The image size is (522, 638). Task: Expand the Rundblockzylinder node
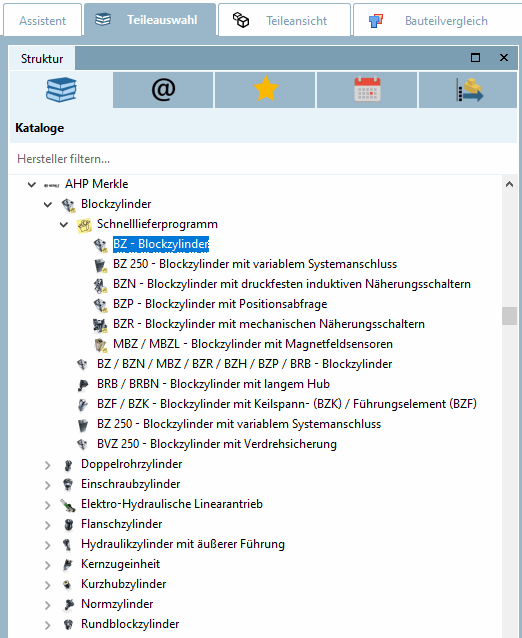[48, 625]
